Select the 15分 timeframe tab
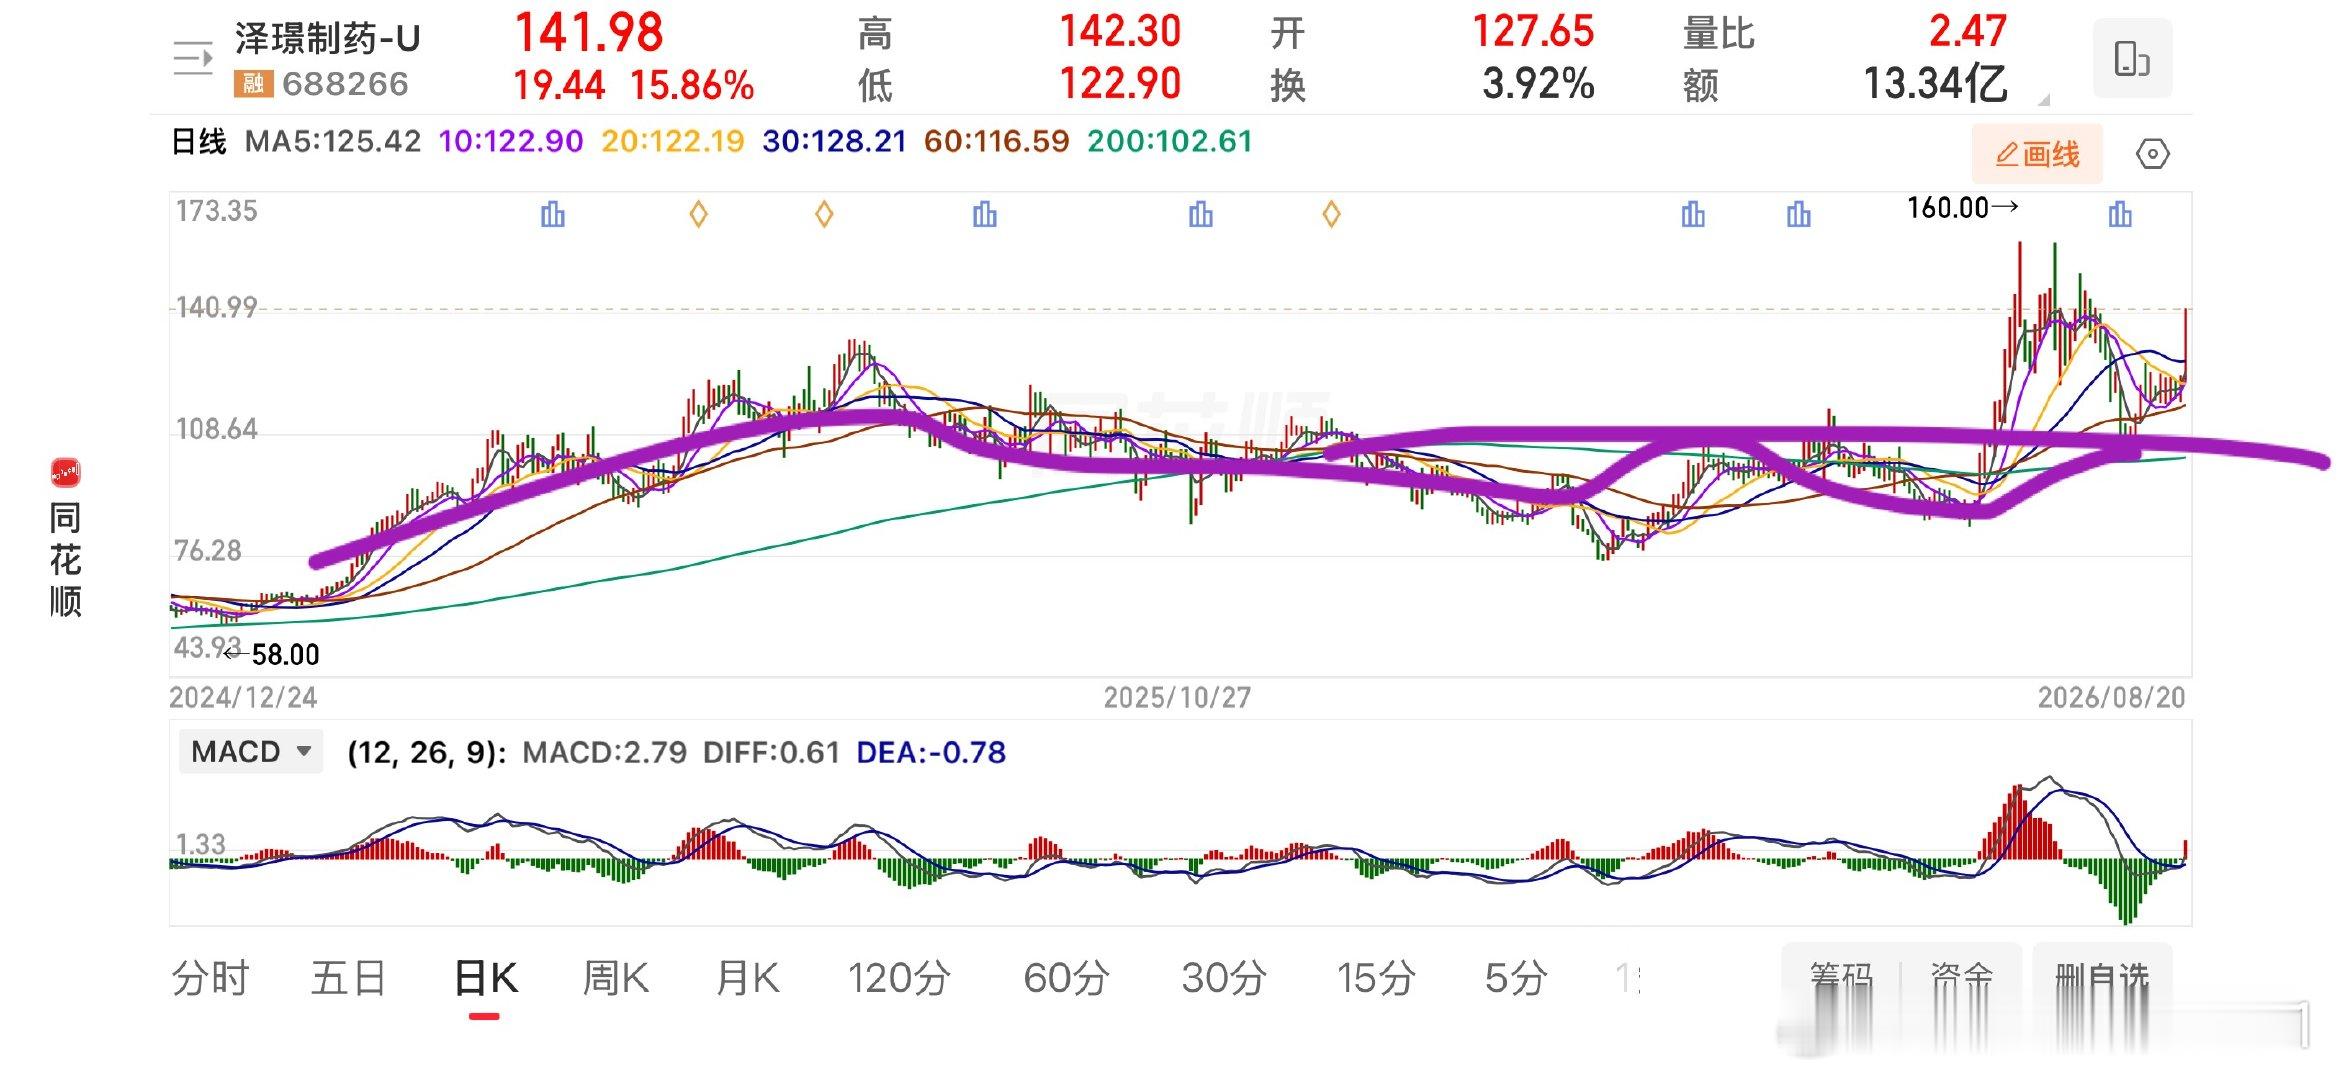The image size is (2341, 1080). 1376,978
